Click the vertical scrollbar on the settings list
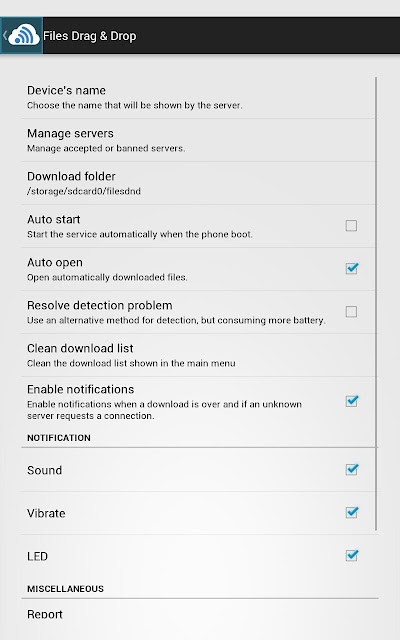 click(x=376, y=304)
